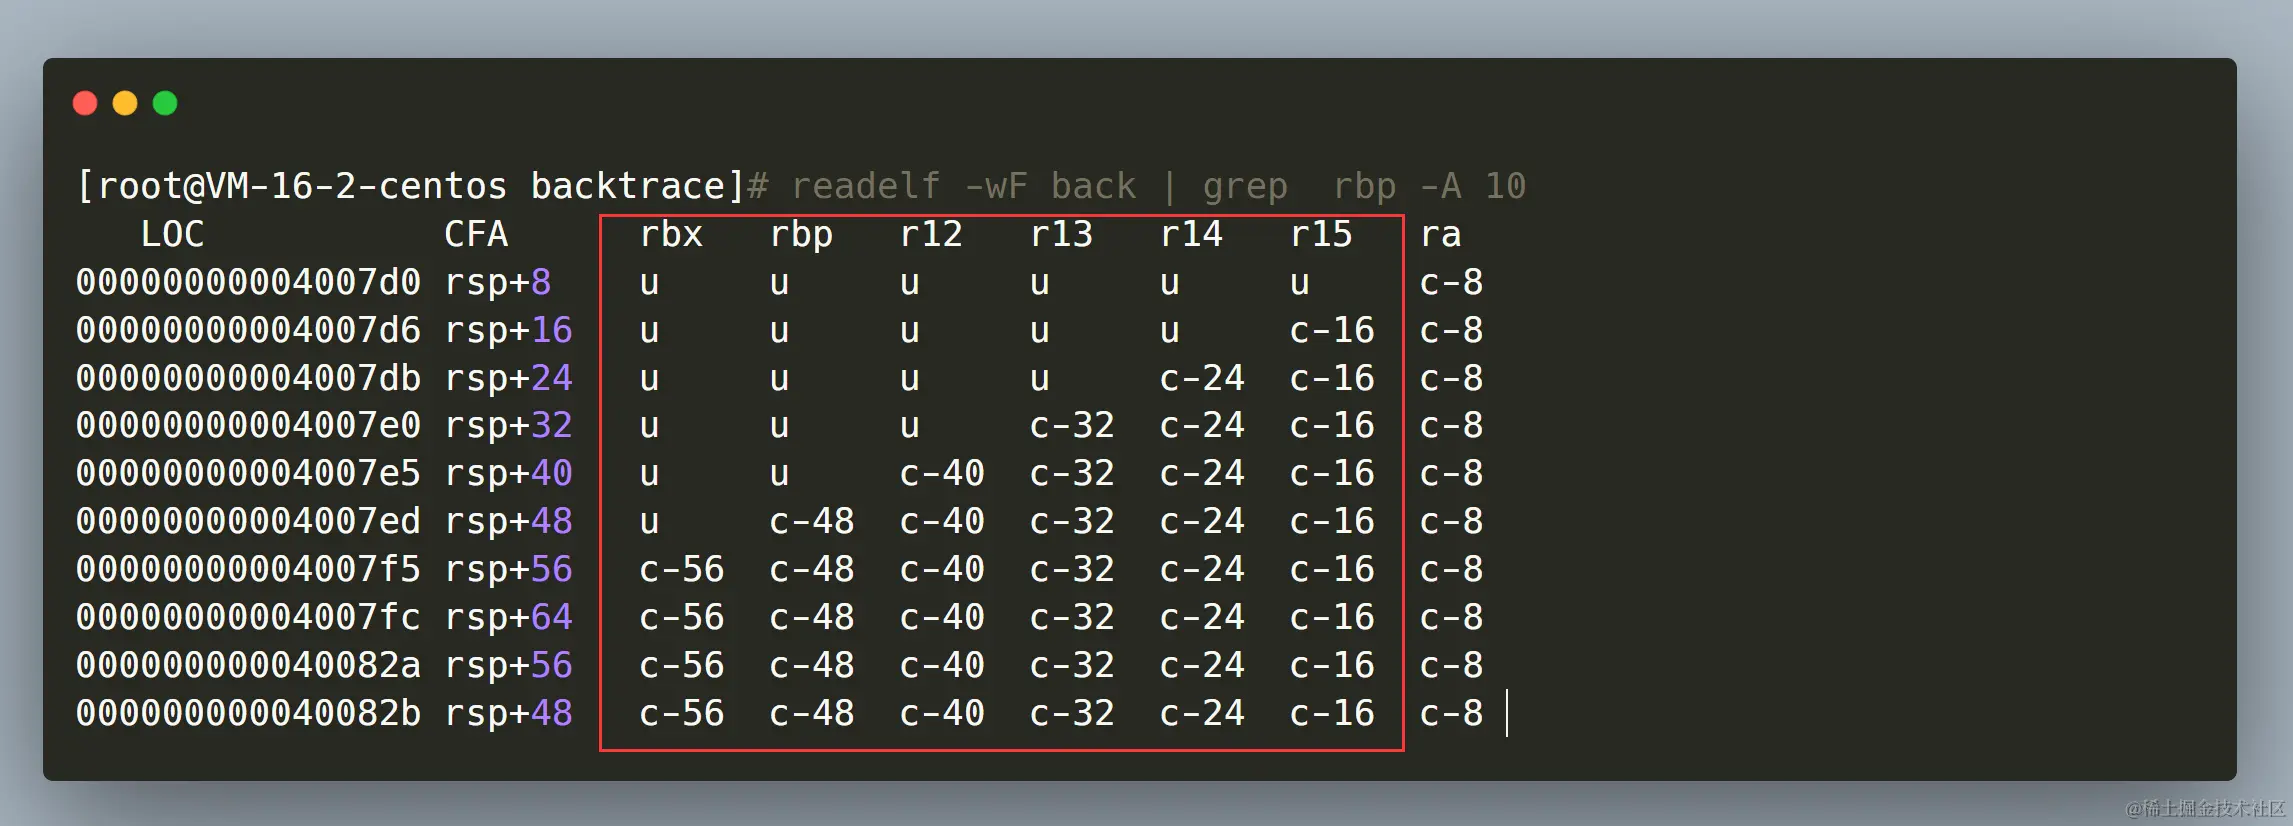2293x826 pixels.
Task: Click the rbp value u in row 4007e5
Action: (x=779, y=475)
